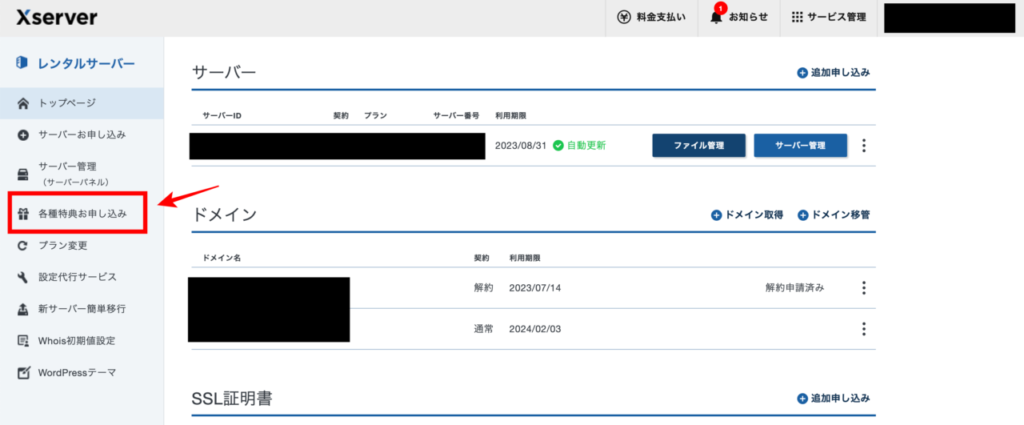Click the upload icon beside 新サーバー簡単移行
1024x425 pixels.
pyautogui.click(x=24, y=309)
